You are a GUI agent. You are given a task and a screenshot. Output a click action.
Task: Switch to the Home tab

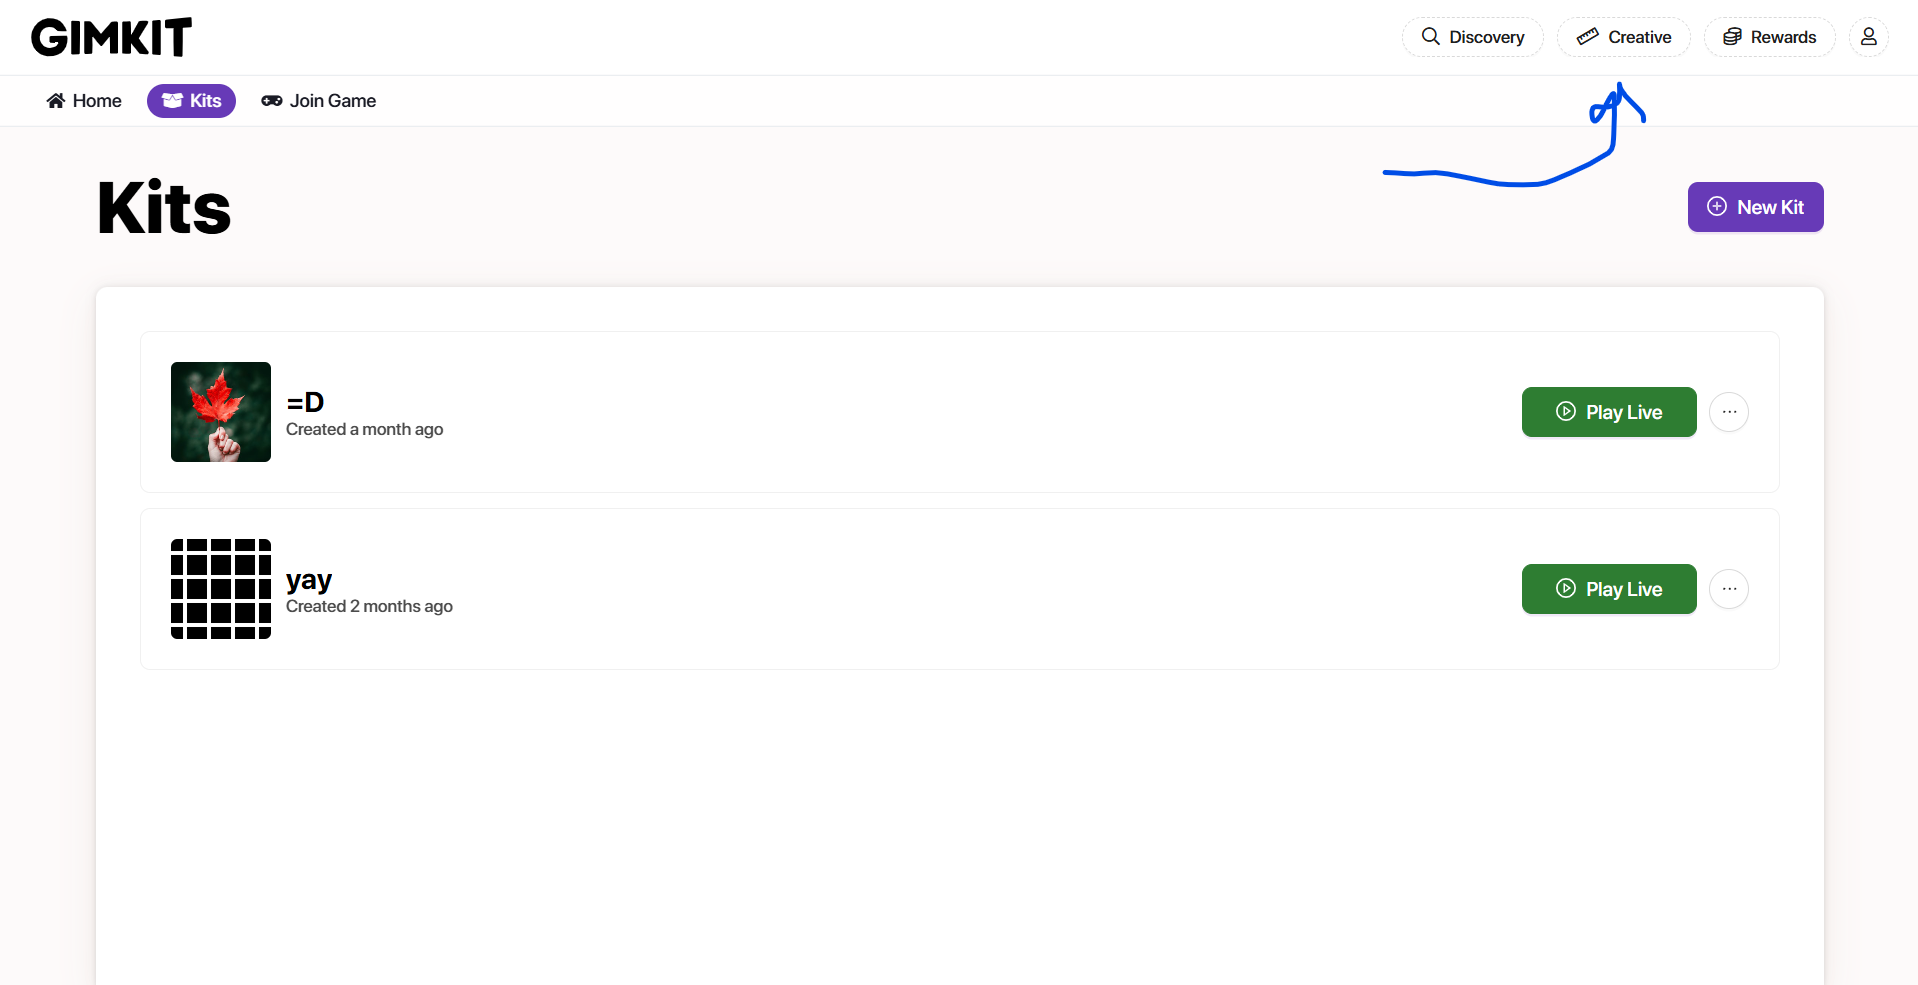pyautogui.click(x=83, y=100)
